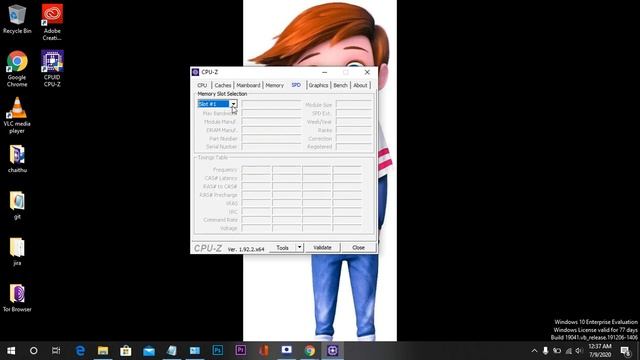Select the CPUID CPU-Z desktop shortcut
This screenshot has height=360, width=640.
coord(52,69)
